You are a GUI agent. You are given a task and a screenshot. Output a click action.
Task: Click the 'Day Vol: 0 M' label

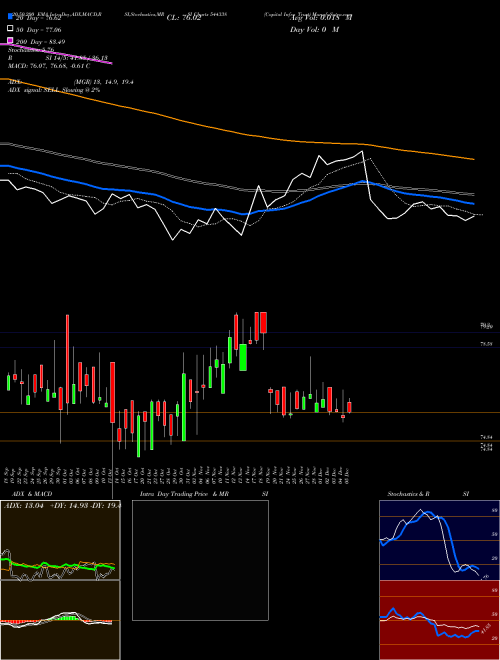point(314,30)
